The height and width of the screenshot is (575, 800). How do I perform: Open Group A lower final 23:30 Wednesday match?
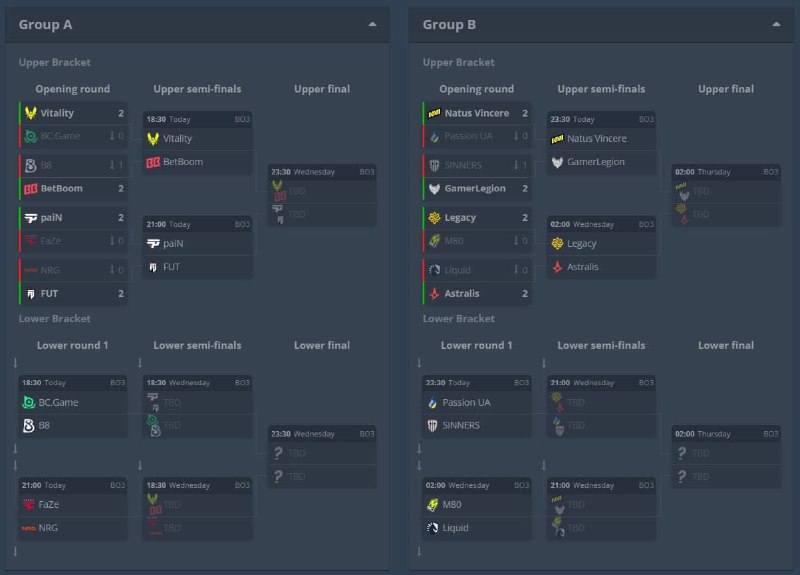pyautogui.click(x=322, y=457)
